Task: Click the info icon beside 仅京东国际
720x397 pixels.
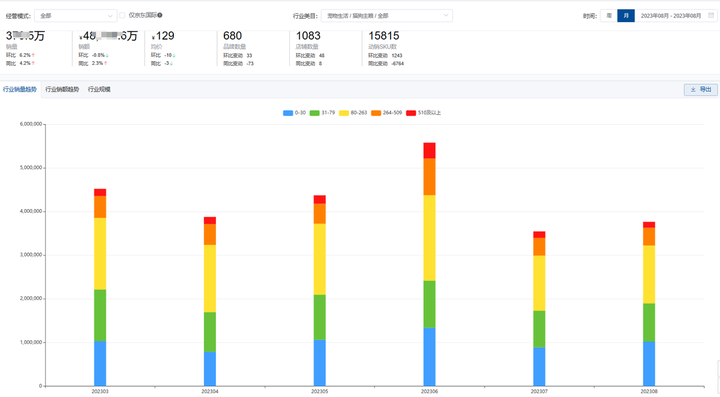Action: tap(160, 15)
